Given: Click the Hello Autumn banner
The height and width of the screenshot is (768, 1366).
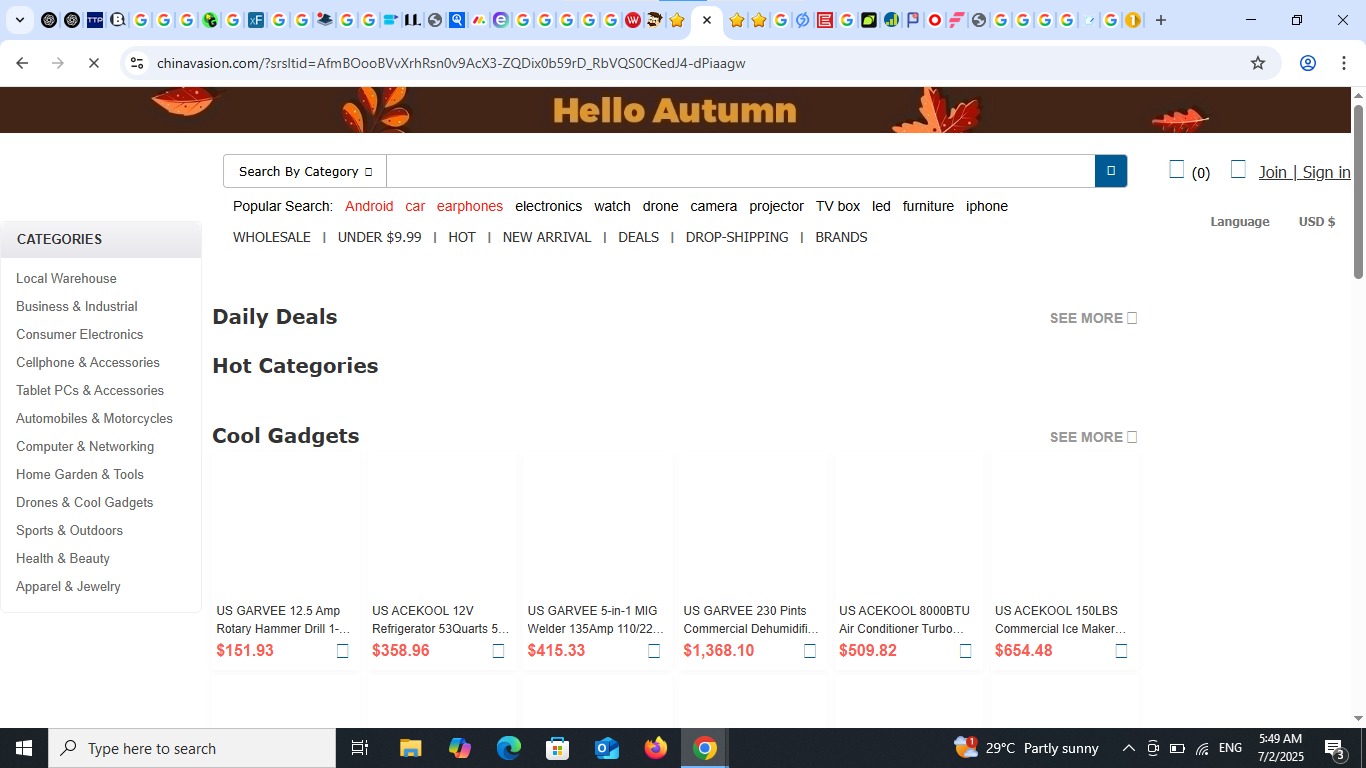Looking at the screenshot, I should pos(675,110).
